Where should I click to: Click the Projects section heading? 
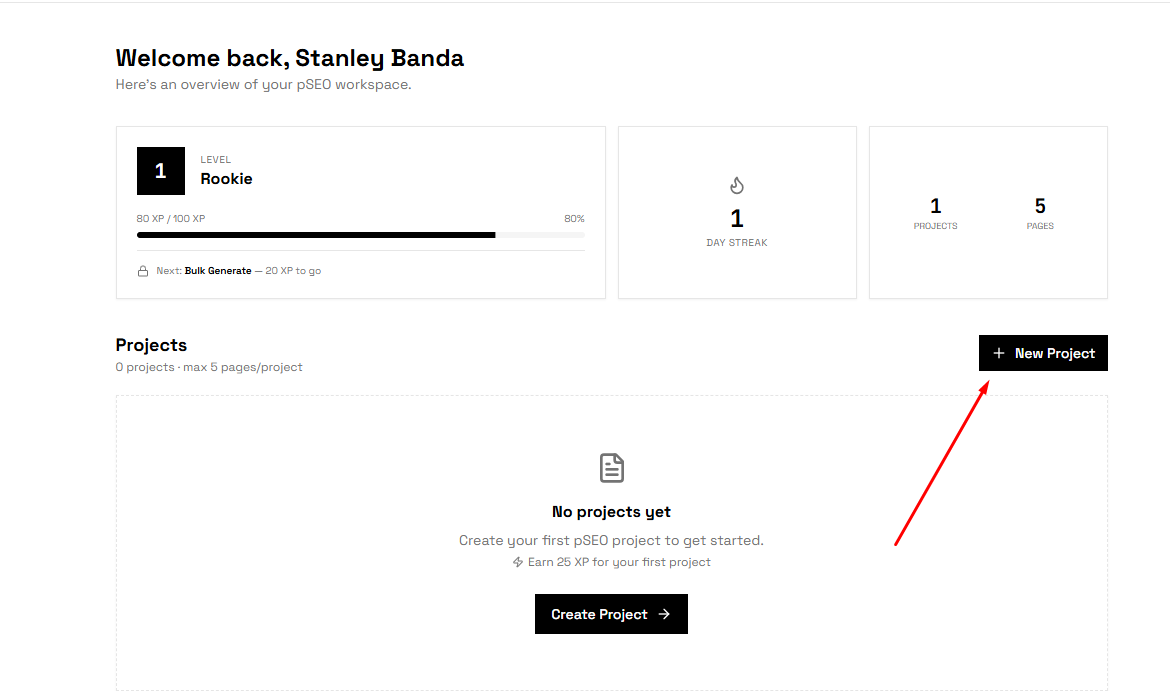151,345
